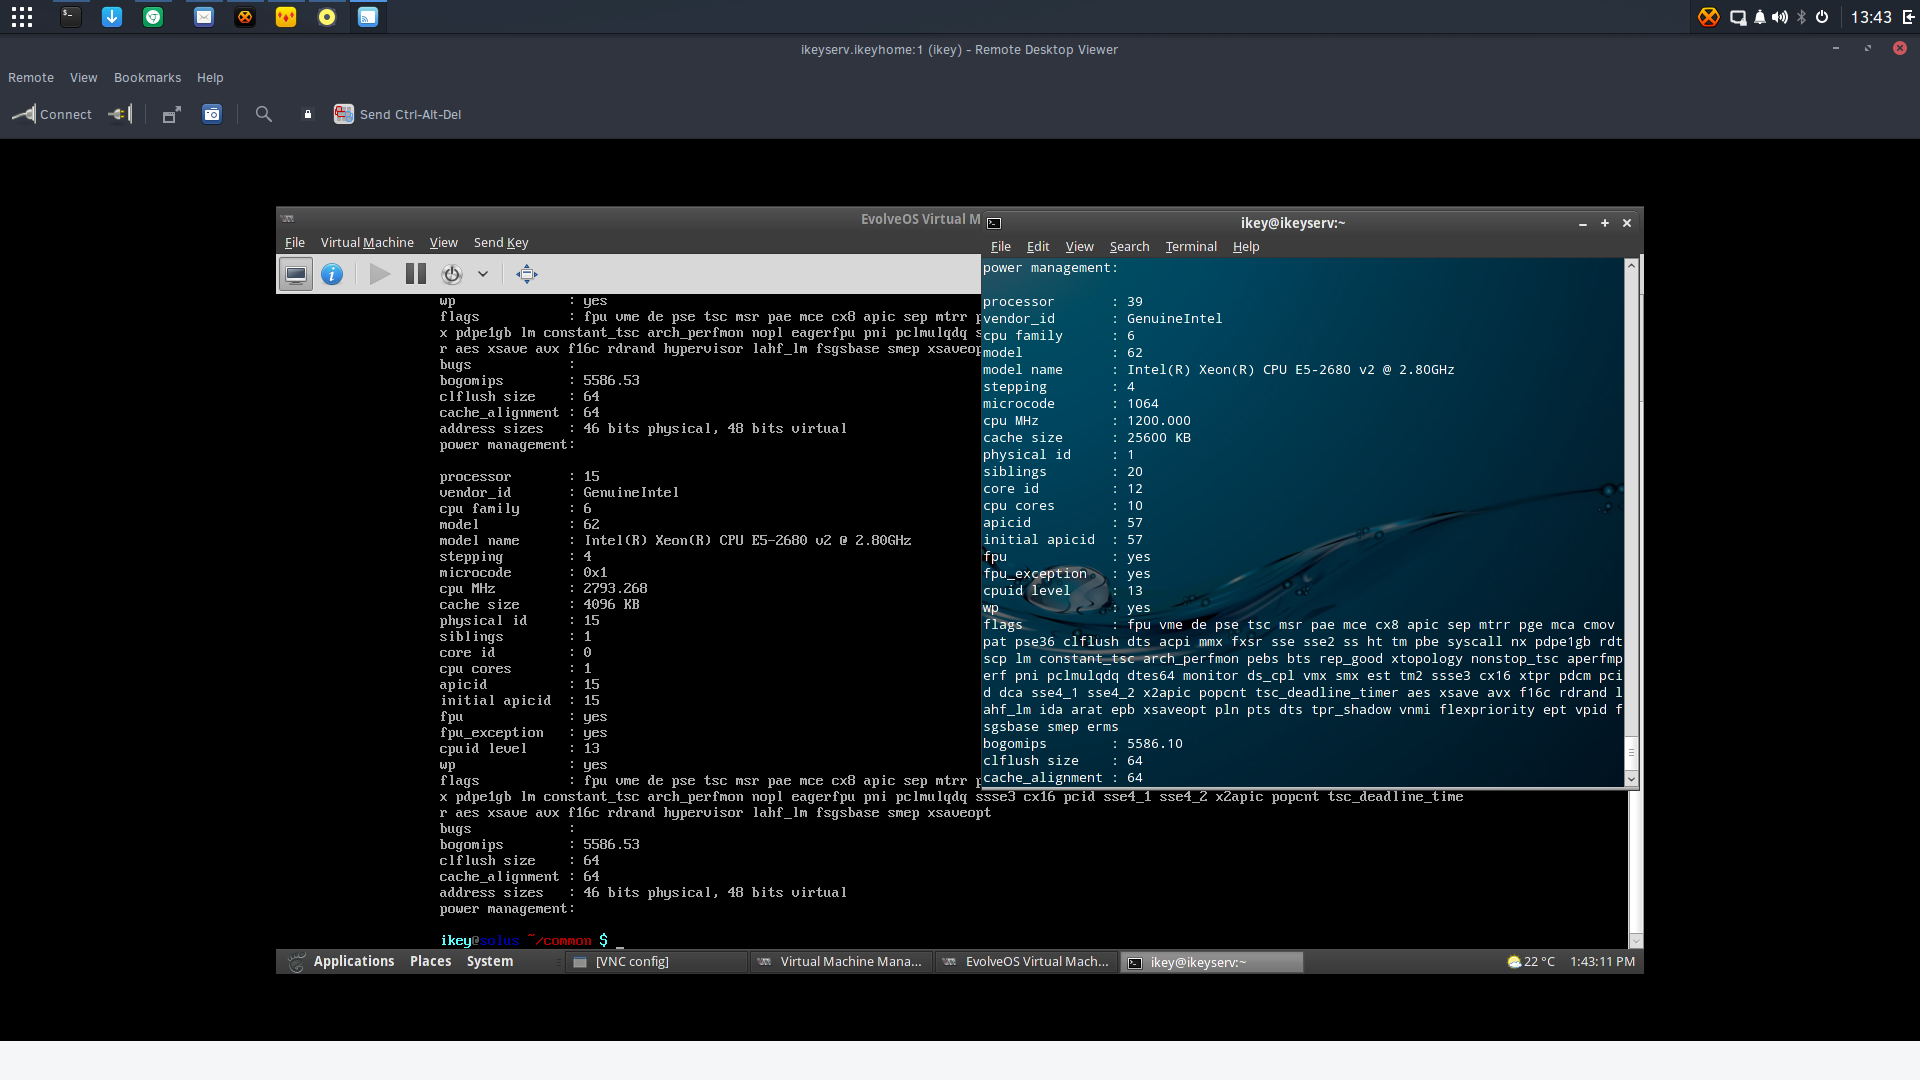
Task: Click the Bluetooth tray icon
Action: tap(1802, 17)
